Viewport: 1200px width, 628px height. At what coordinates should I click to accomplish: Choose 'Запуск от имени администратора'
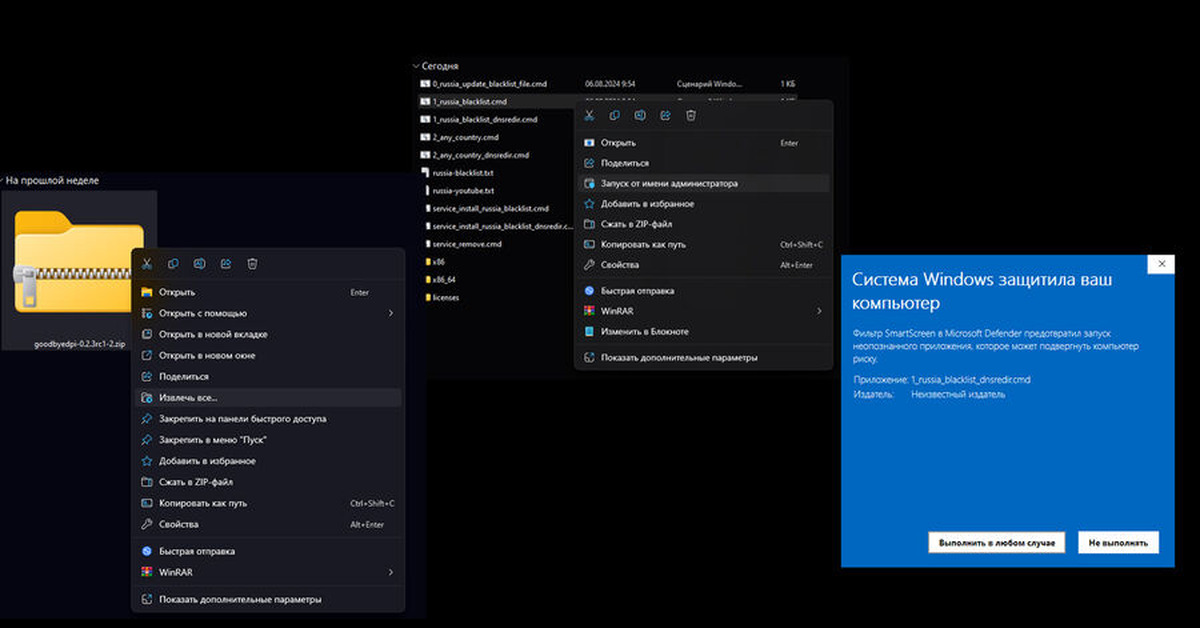point(668,184)
